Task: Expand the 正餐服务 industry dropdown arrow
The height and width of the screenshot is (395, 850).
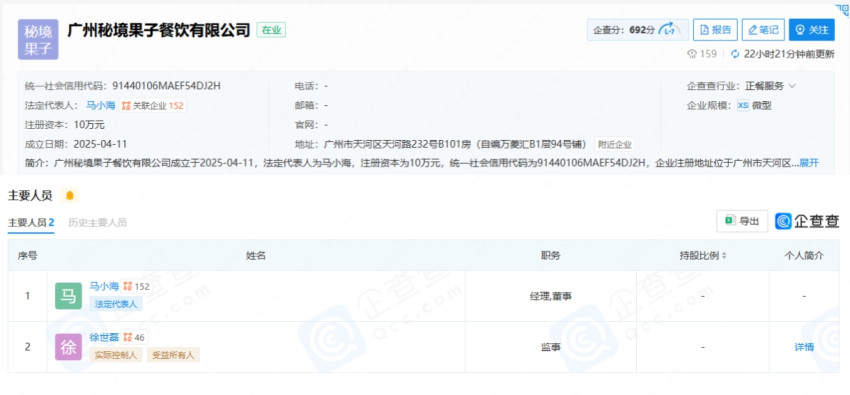Action: (792, 86)
